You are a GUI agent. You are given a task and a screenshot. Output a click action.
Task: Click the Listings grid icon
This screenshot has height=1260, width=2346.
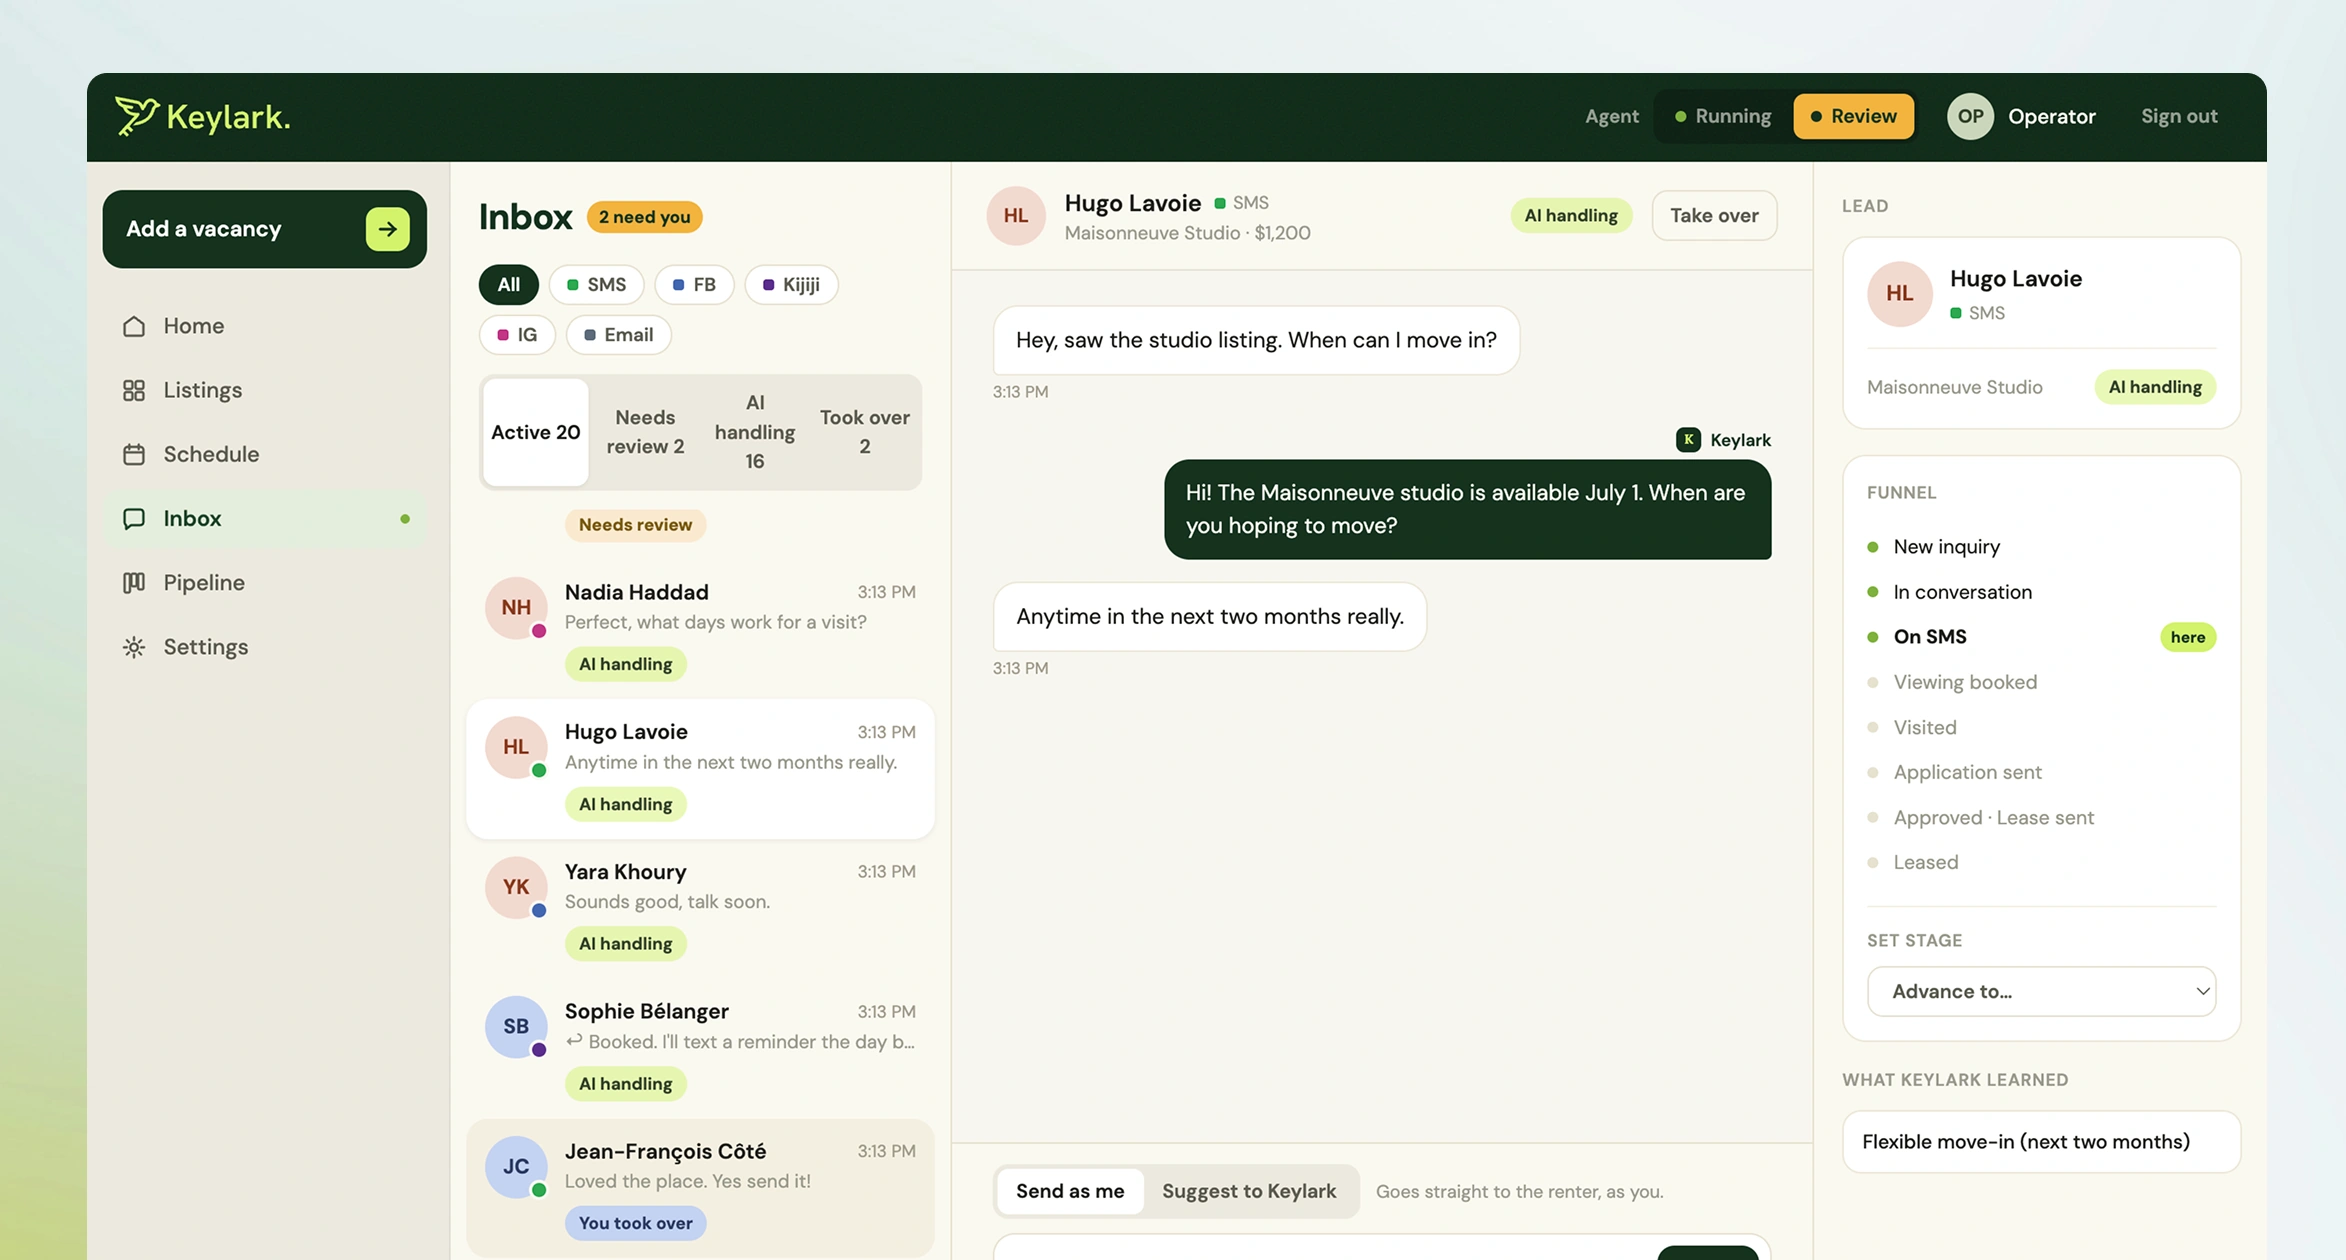coord(134,390)
